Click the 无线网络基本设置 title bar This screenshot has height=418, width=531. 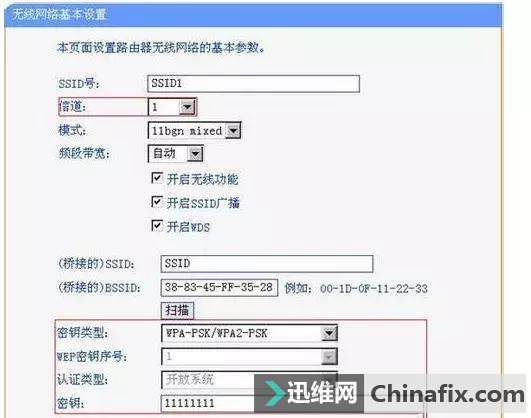[x=253, y=15]
